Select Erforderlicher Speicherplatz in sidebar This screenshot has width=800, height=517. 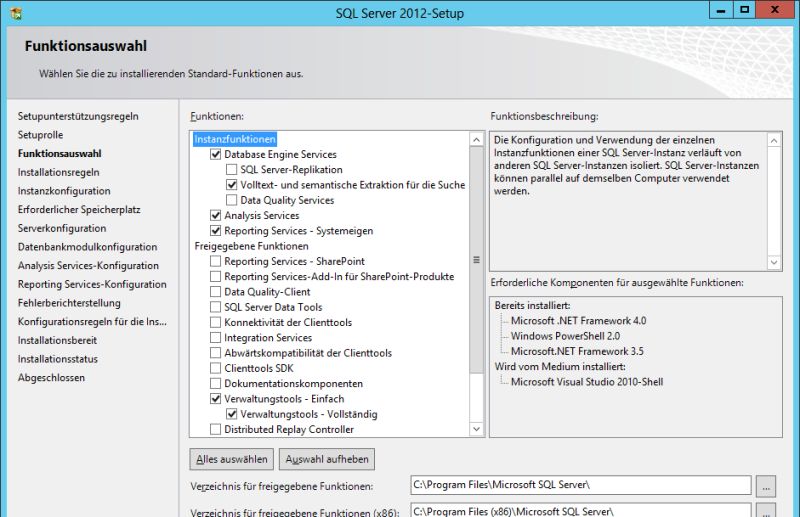tap(79, 210)
